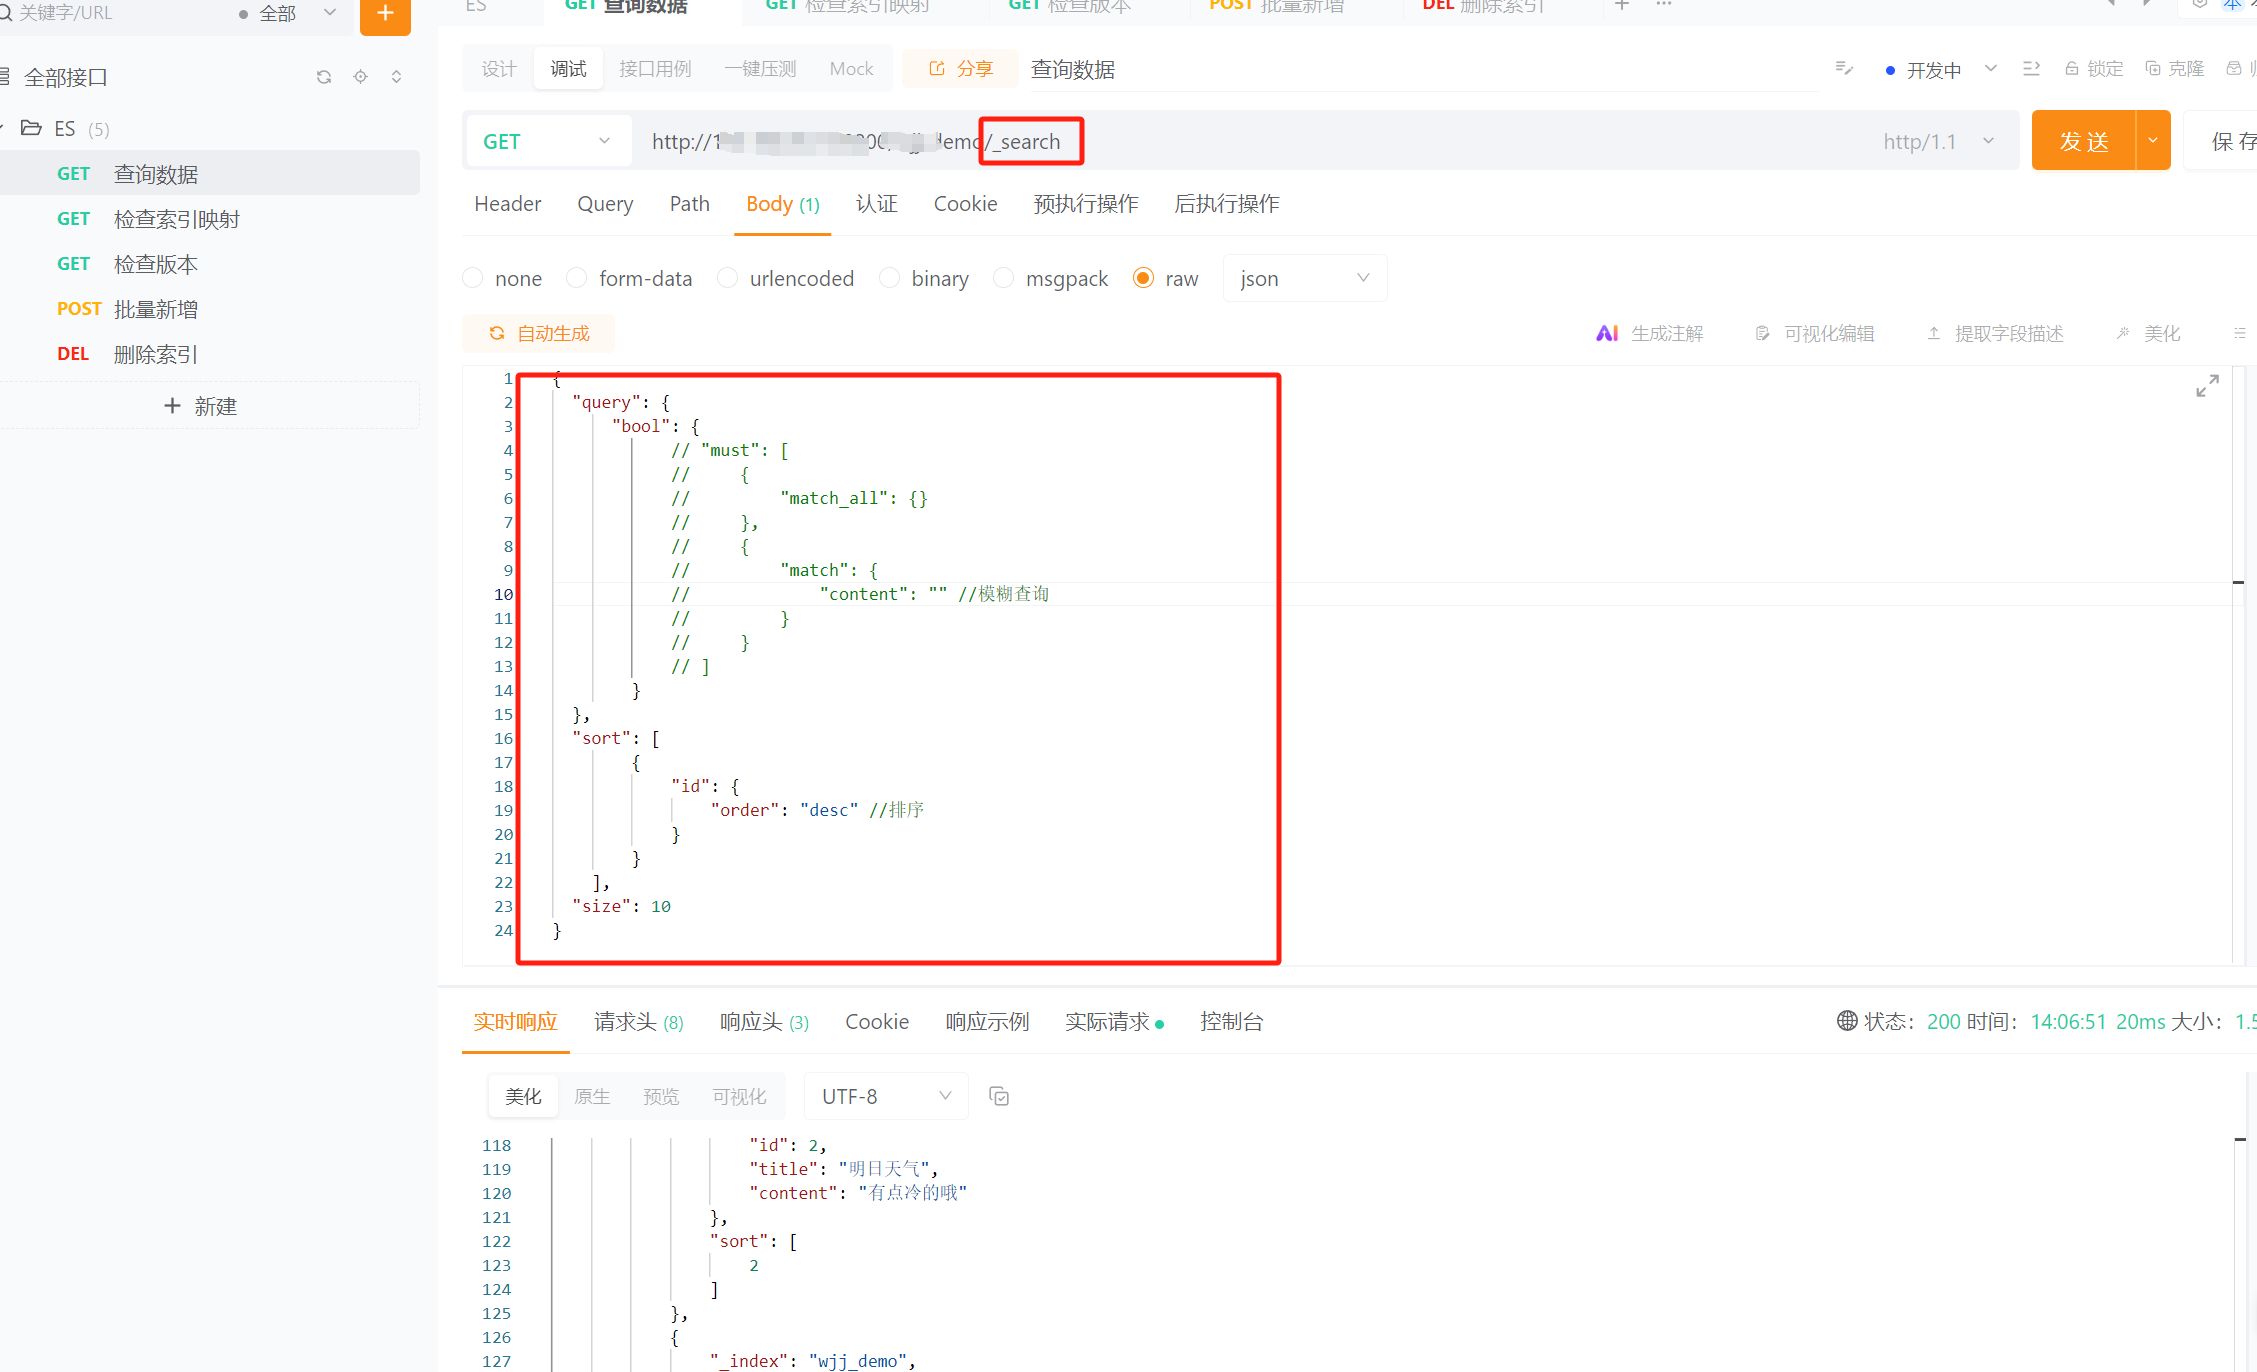Click the refresh icon next to 全部接口
2257x1372 pixels.
323,76
